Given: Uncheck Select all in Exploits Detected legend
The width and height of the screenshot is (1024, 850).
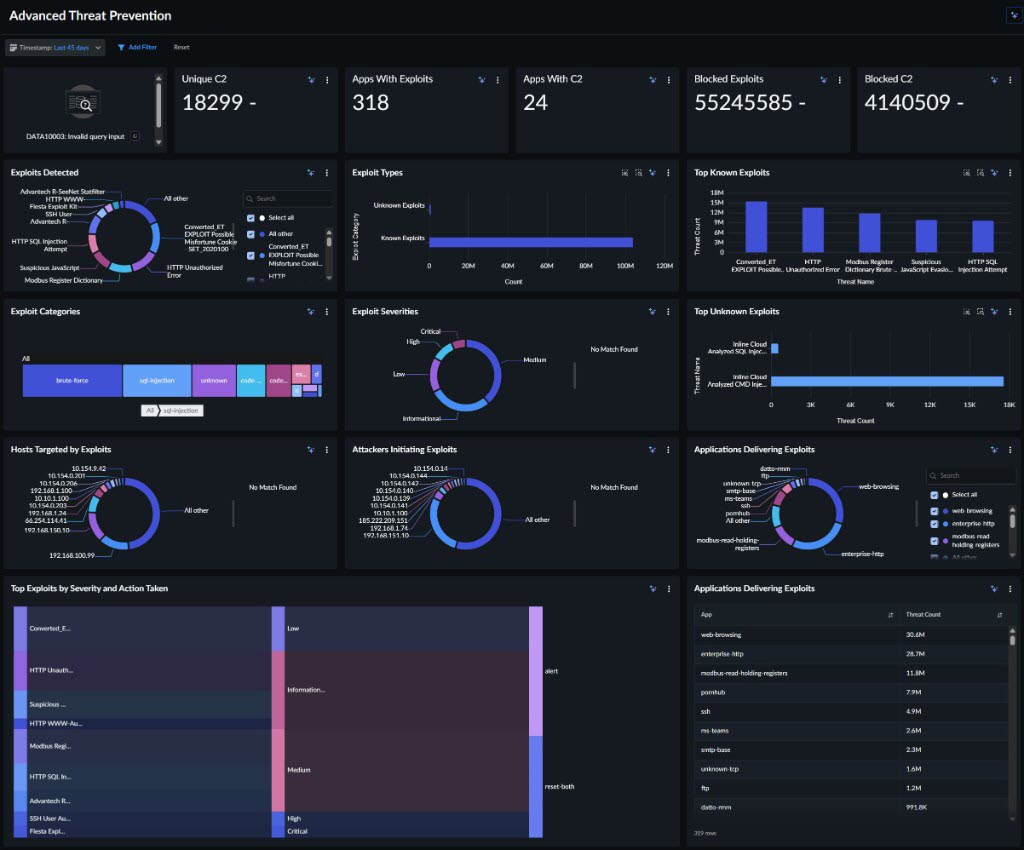Looking at the screenshot, I should coord(251,218).
